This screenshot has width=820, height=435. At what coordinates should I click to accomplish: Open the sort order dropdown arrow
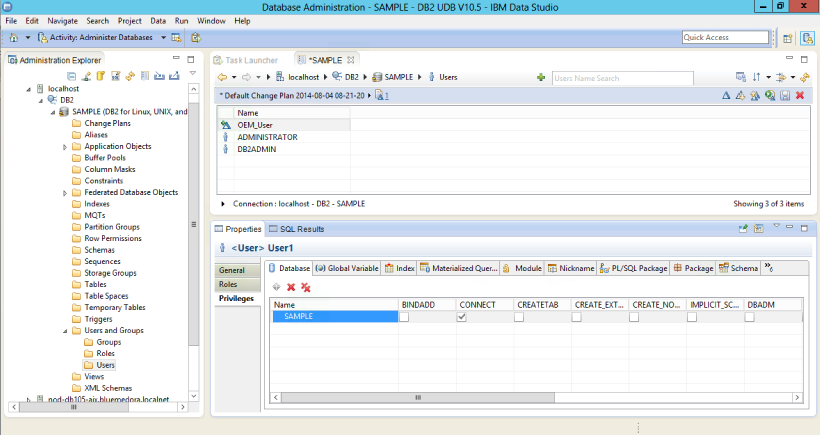tap(768, 77)
